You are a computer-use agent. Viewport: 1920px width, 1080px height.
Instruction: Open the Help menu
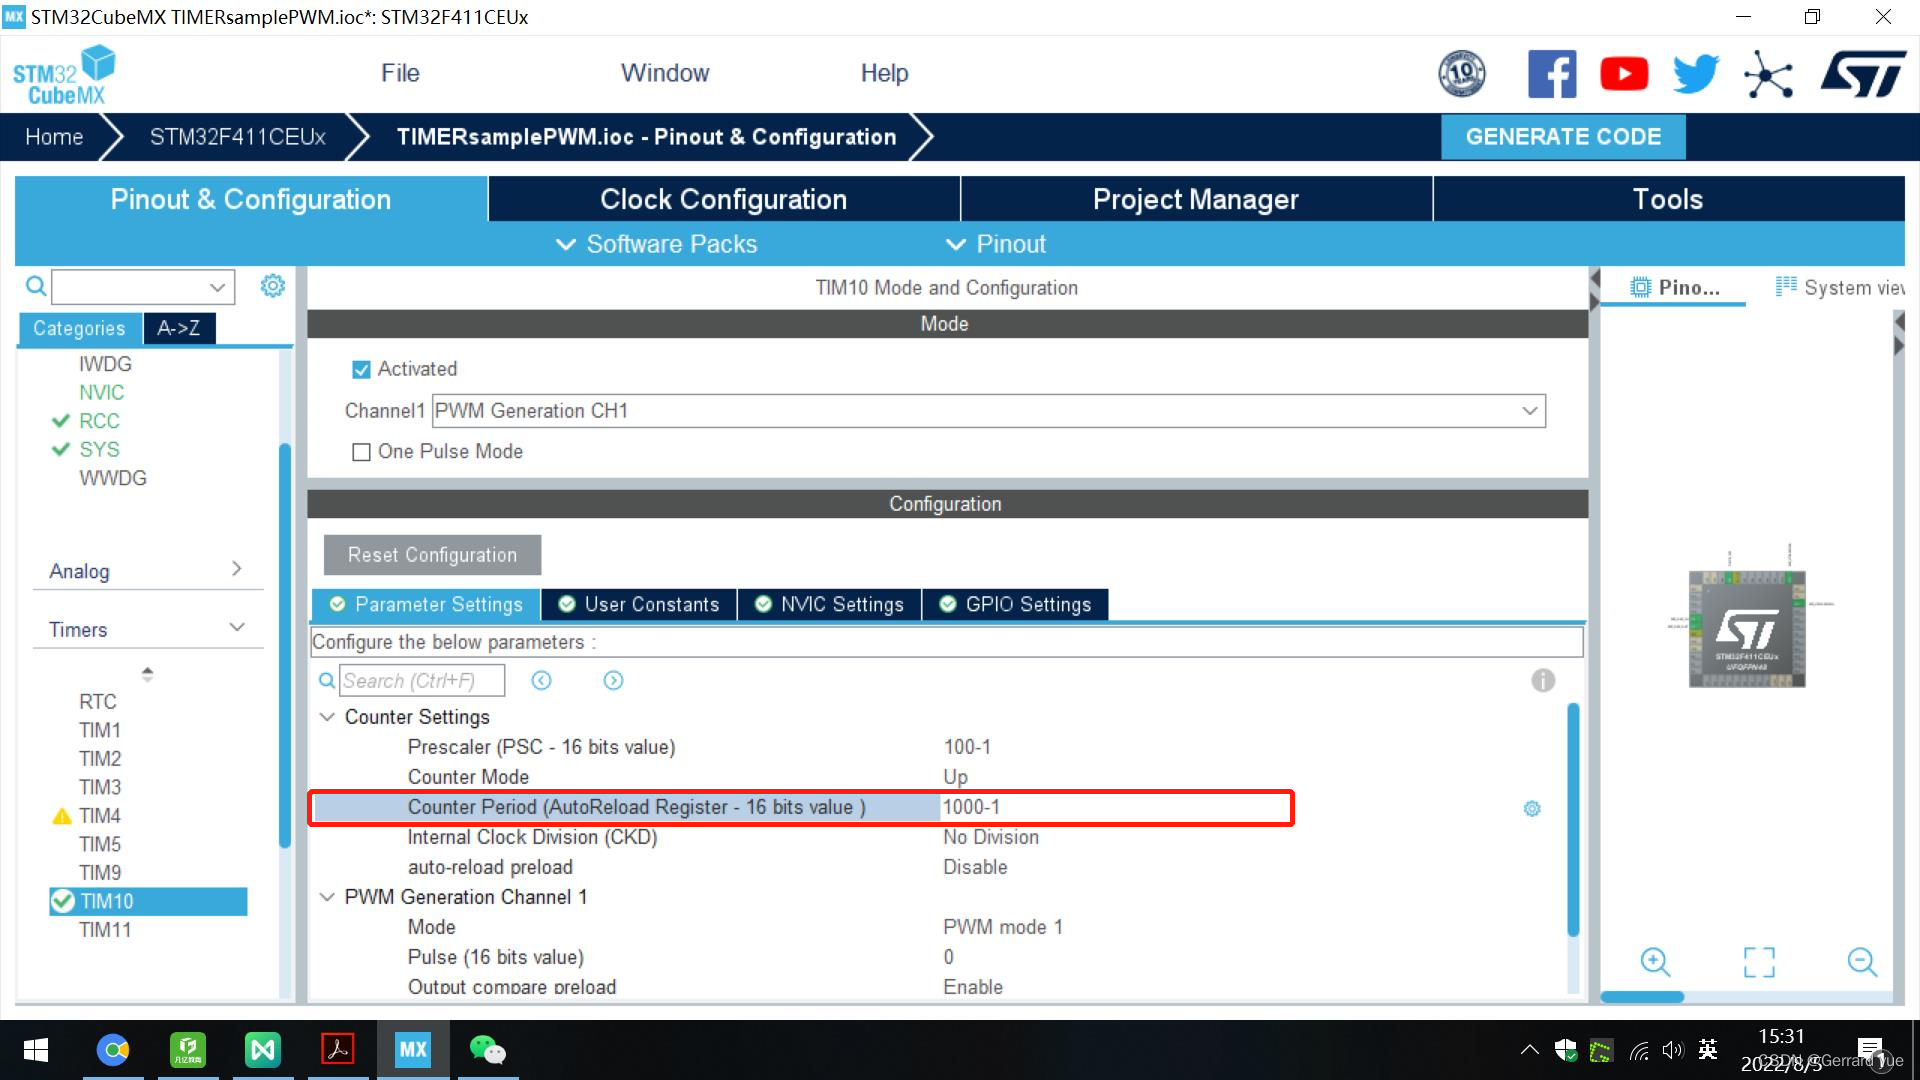885,73
